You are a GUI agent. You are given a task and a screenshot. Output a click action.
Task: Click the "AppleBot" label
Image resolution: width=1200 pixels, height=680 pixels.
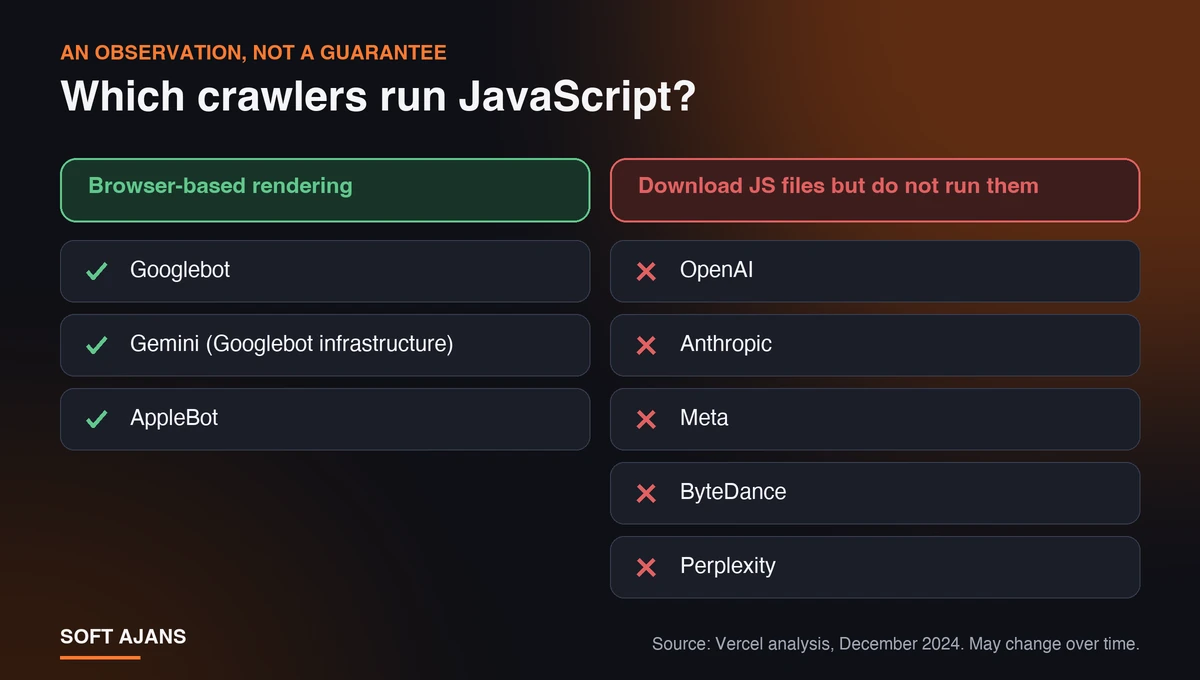(x=174, y=418)
